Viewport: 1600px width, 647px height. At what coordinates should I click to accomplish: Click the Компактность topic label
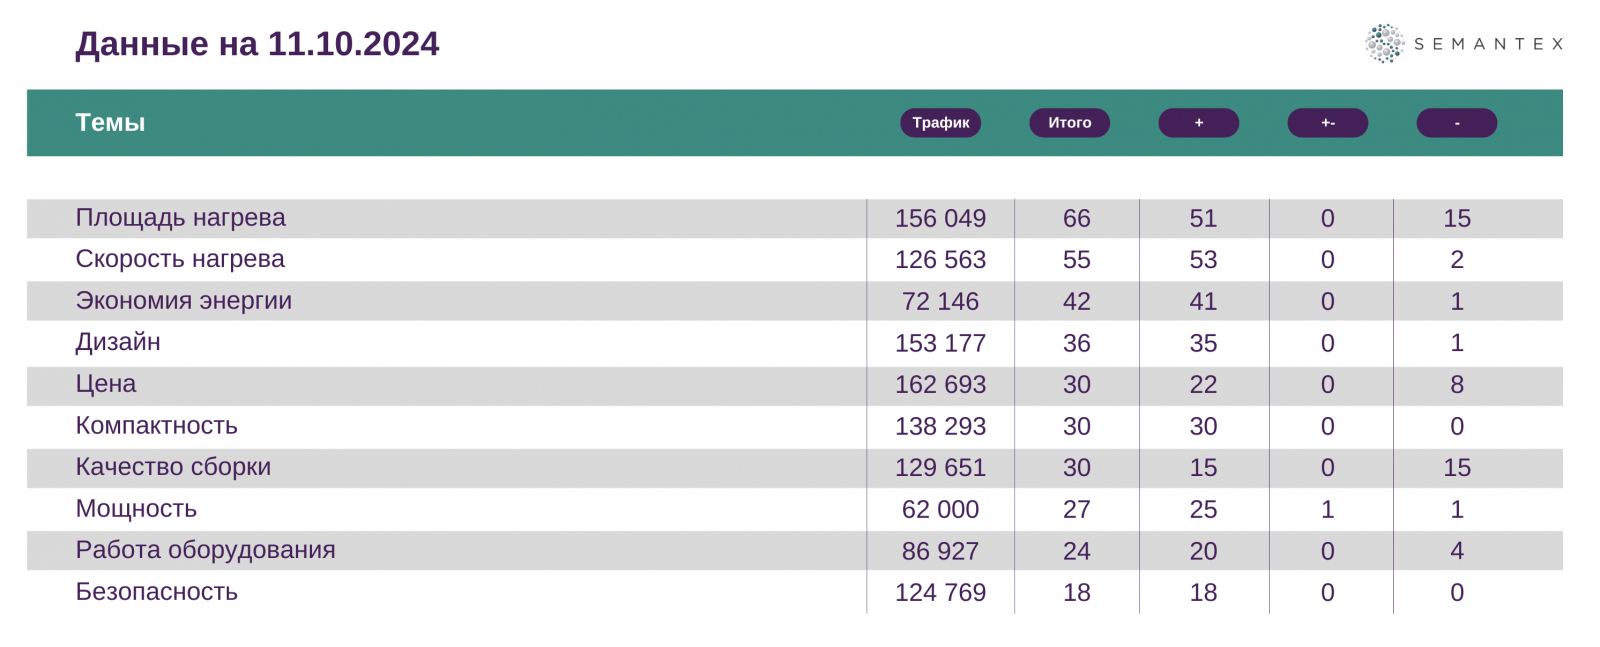157,426
